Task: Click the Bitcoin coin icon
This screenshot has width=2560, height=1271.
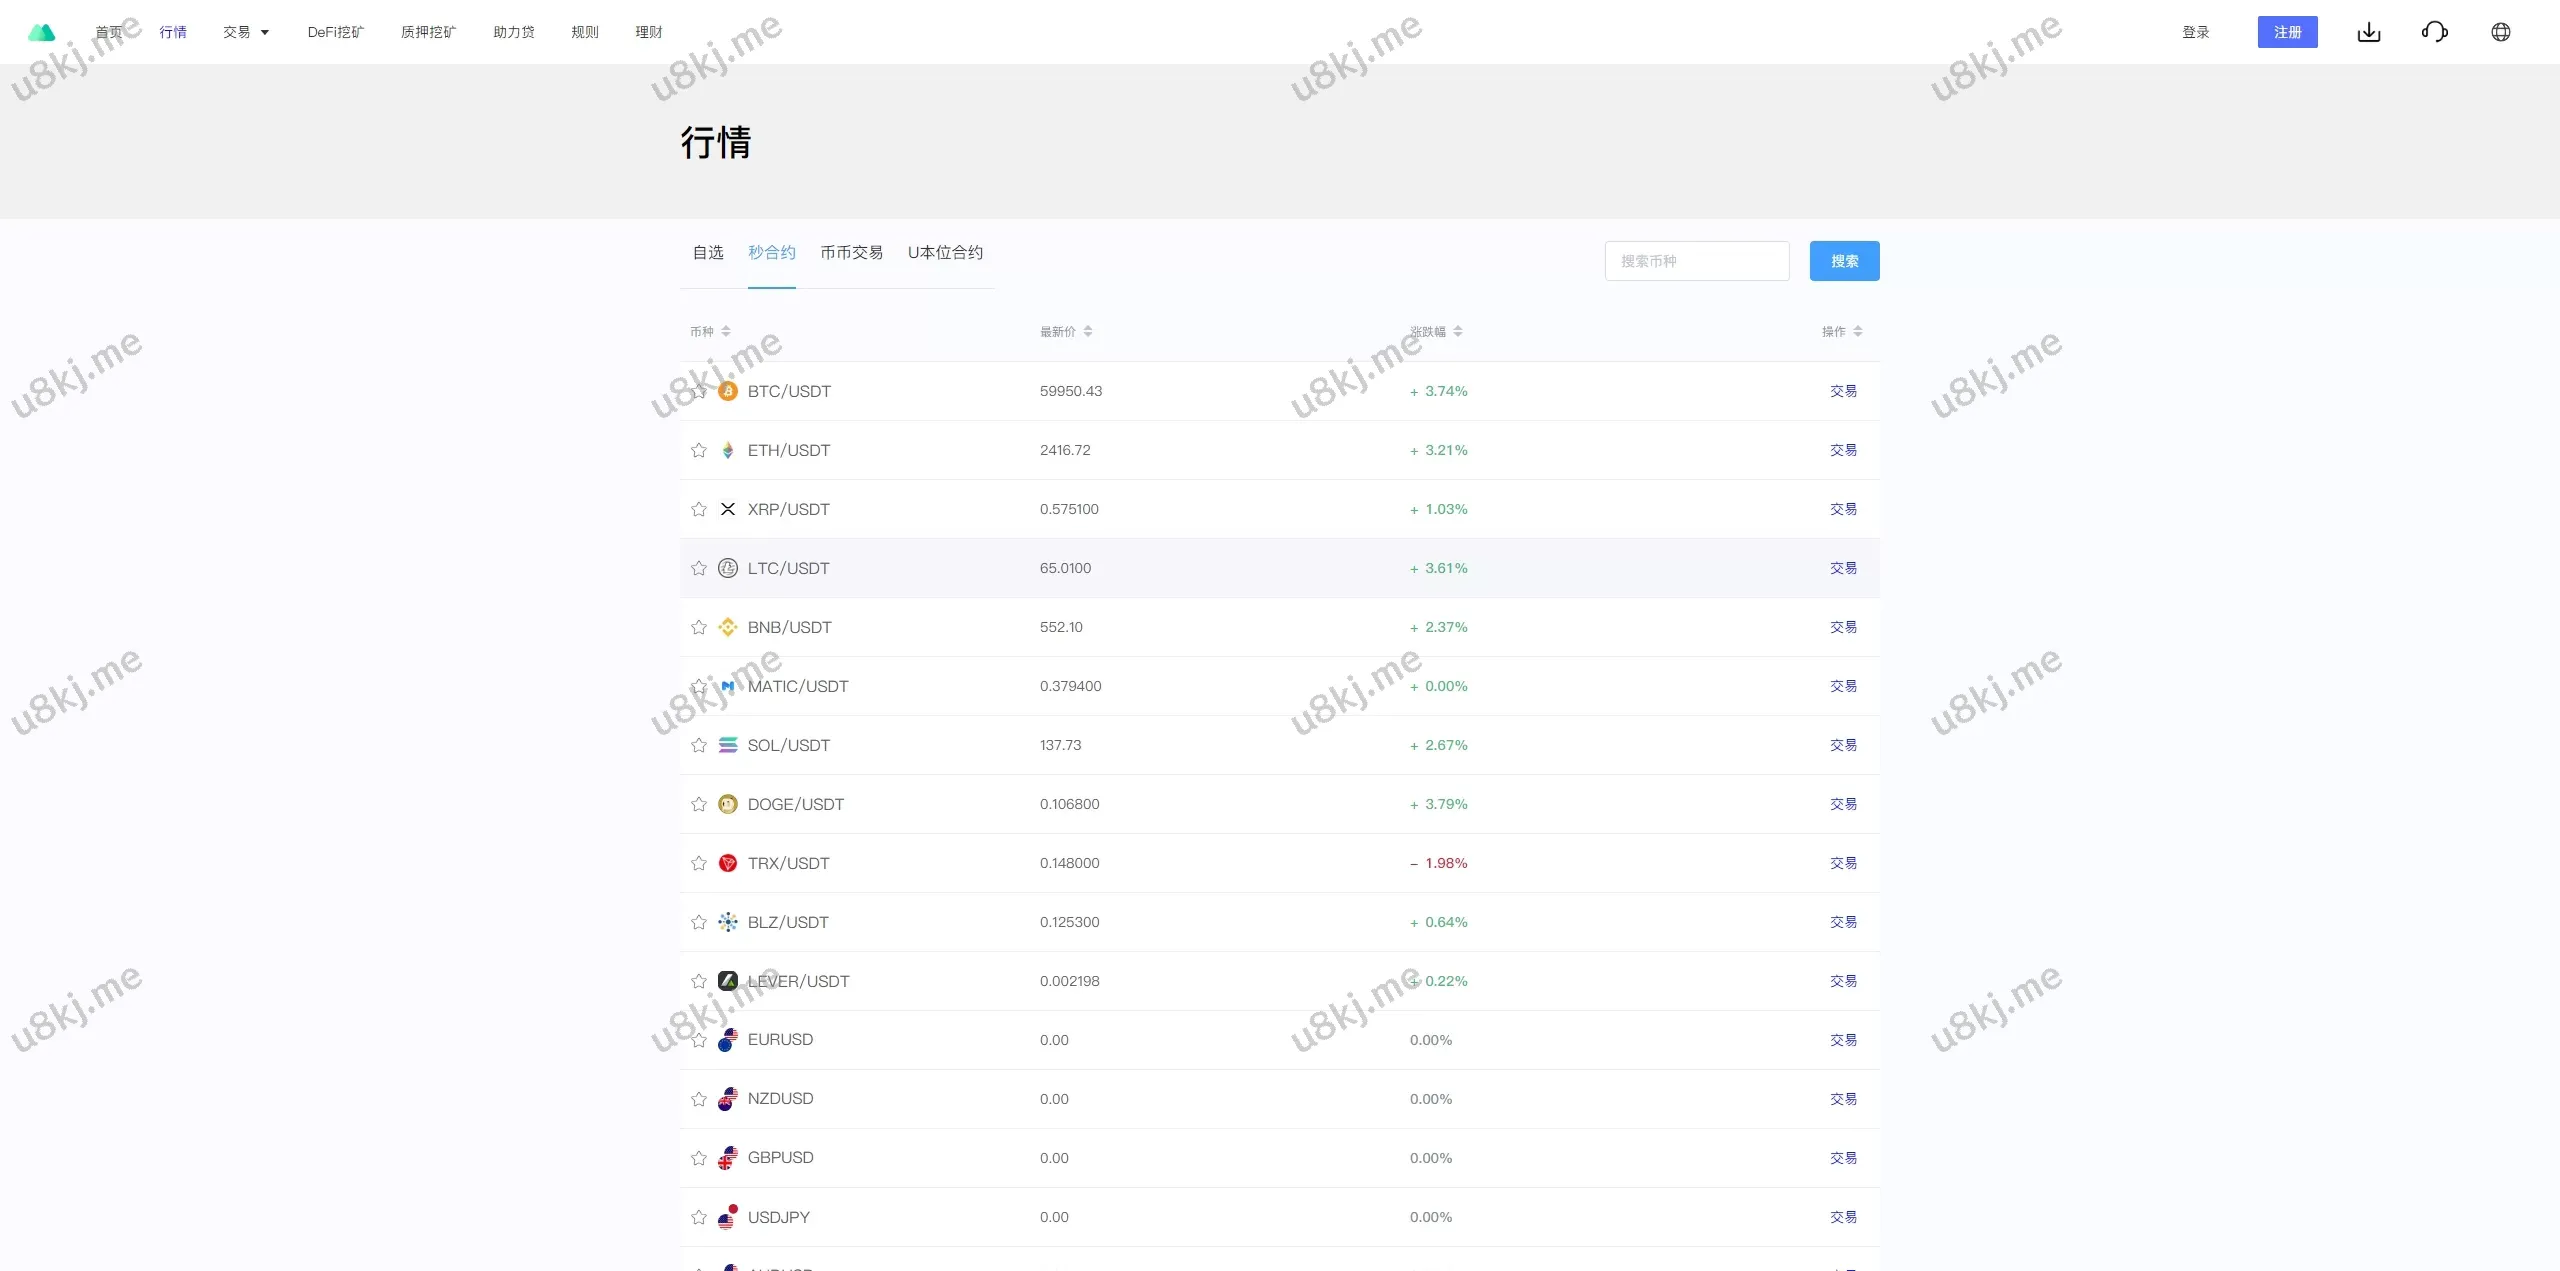Action: click(728, 391)
